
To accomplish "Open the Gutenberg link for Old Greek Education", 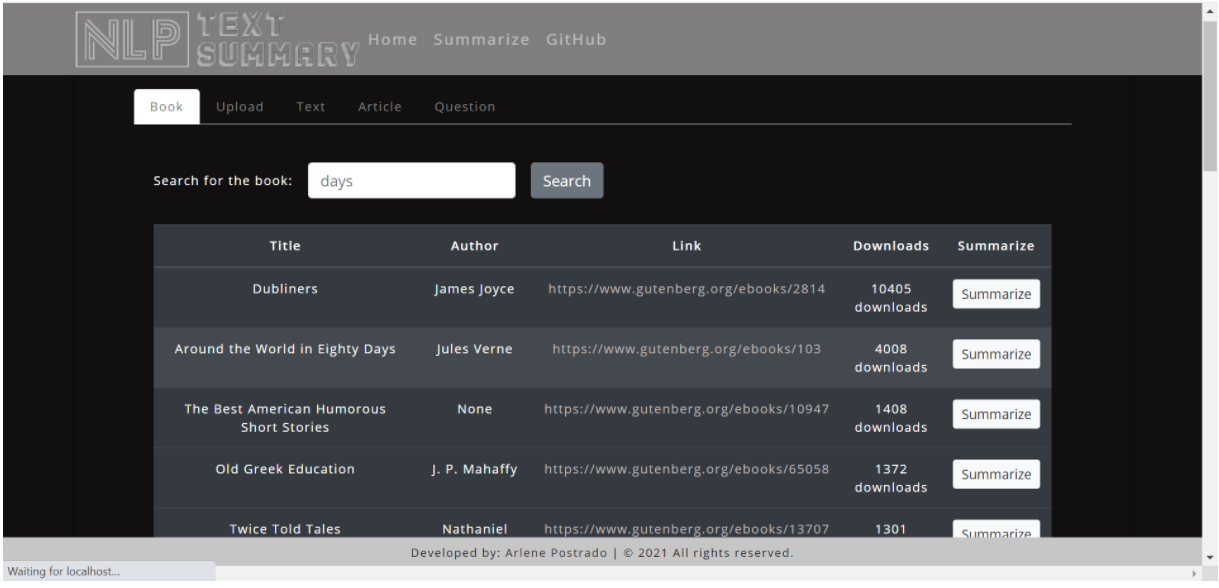I will [x=686, y=468].
